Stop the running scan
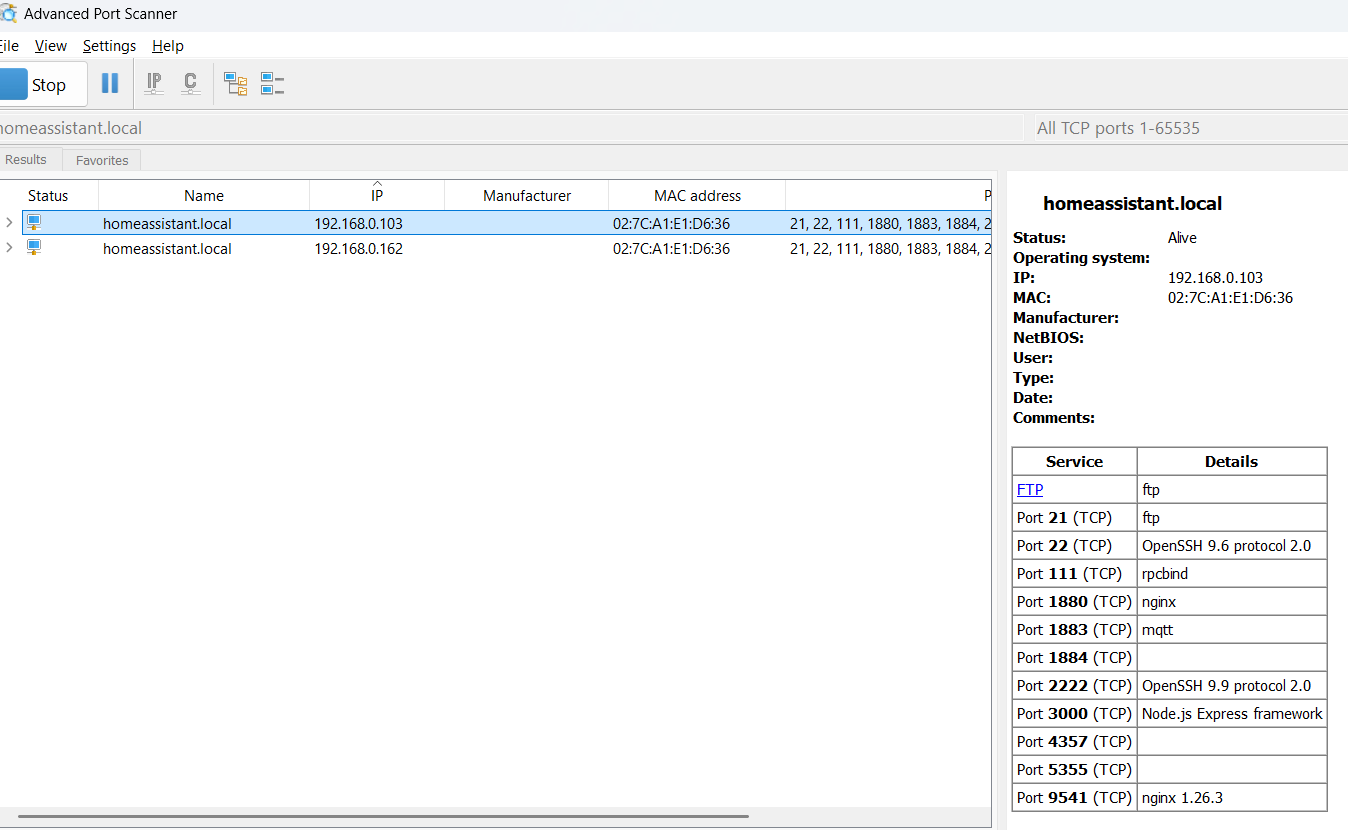 tap(42, 85)
